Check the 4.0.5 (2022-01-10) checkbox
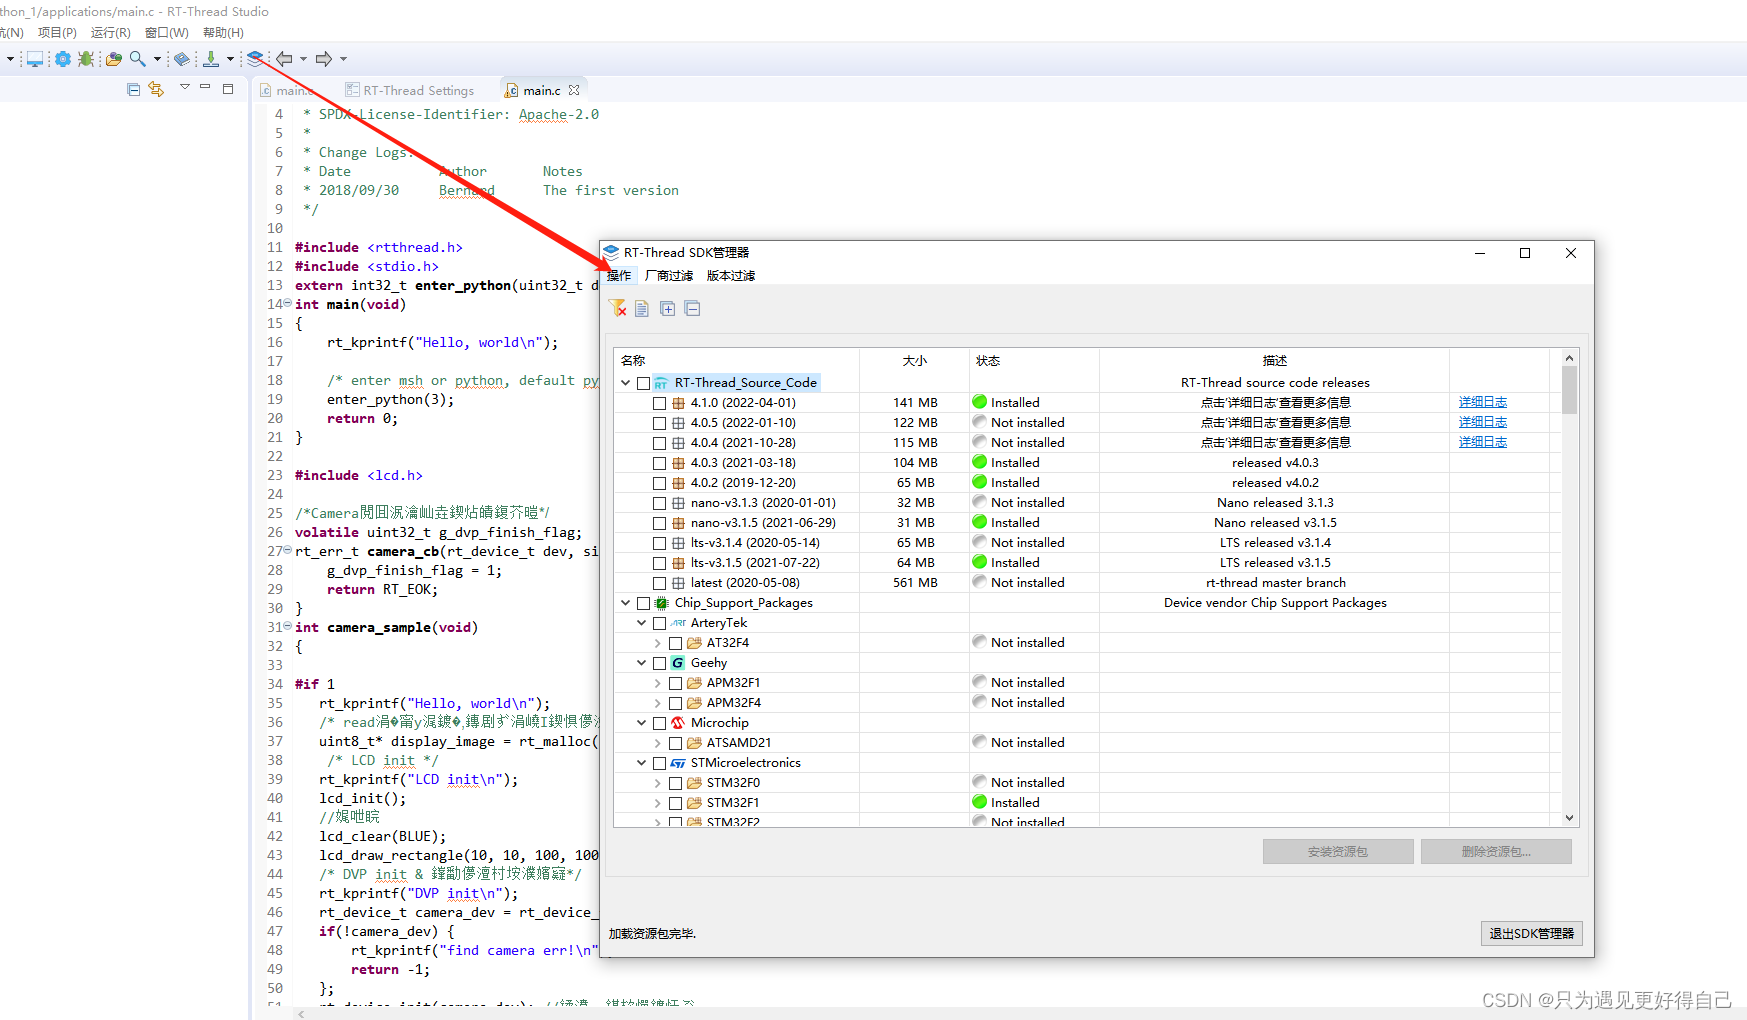The height and width of the screenshot is (1020, 1747). (x=659, y=423)
